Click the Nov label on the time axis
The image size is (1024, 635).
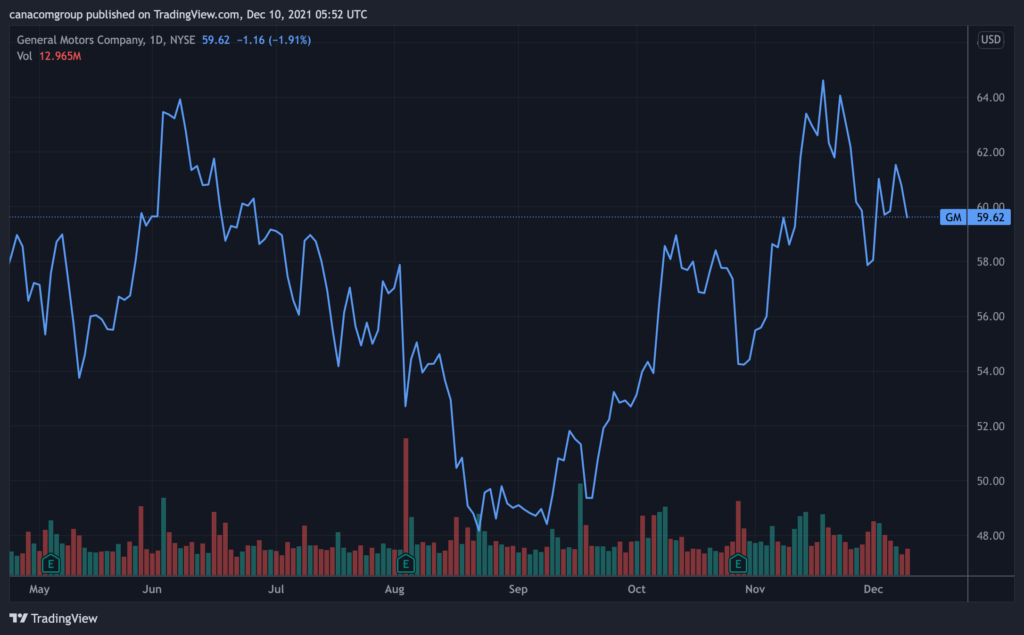tap(755, 589)
